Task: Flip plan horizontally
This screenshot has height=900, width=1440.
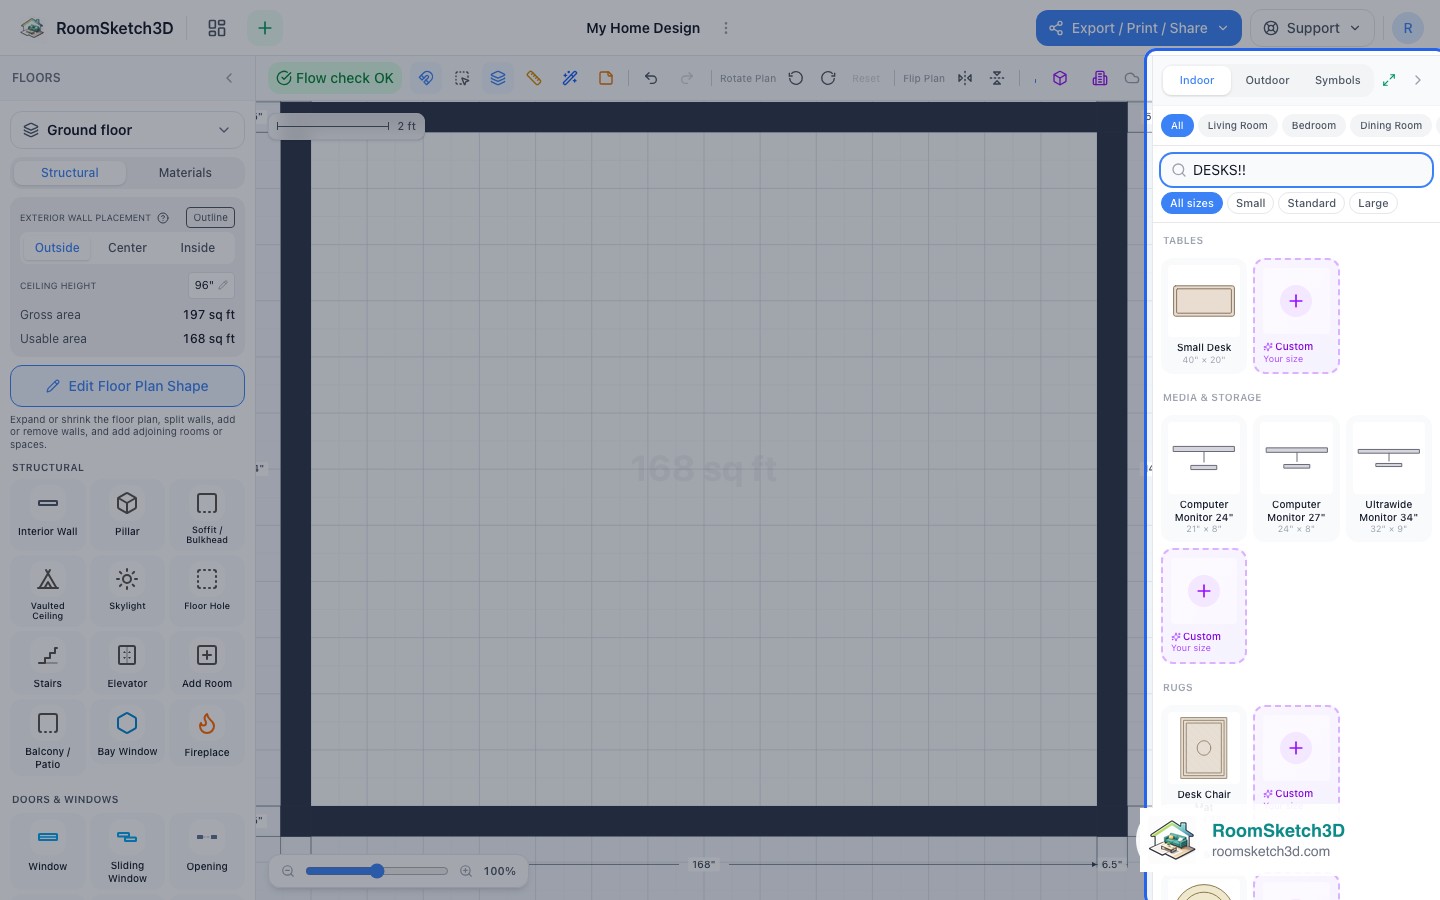Action: 965,78
